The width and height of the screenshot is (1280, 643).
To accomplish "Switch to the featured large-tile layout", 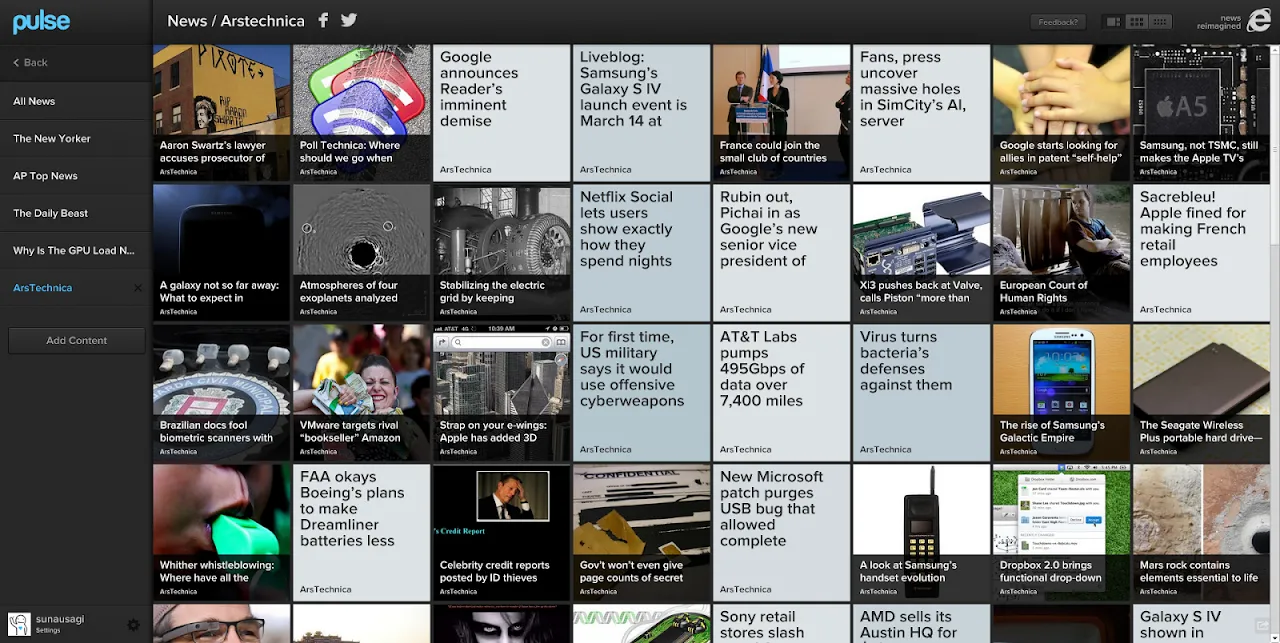I will click(1112, 22).
